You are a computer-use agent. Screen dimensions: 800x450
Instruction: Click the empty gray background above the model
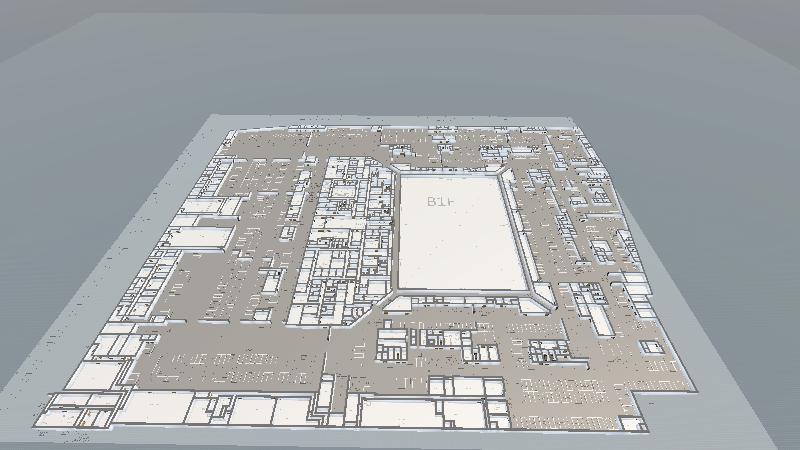tap(400, 60)
